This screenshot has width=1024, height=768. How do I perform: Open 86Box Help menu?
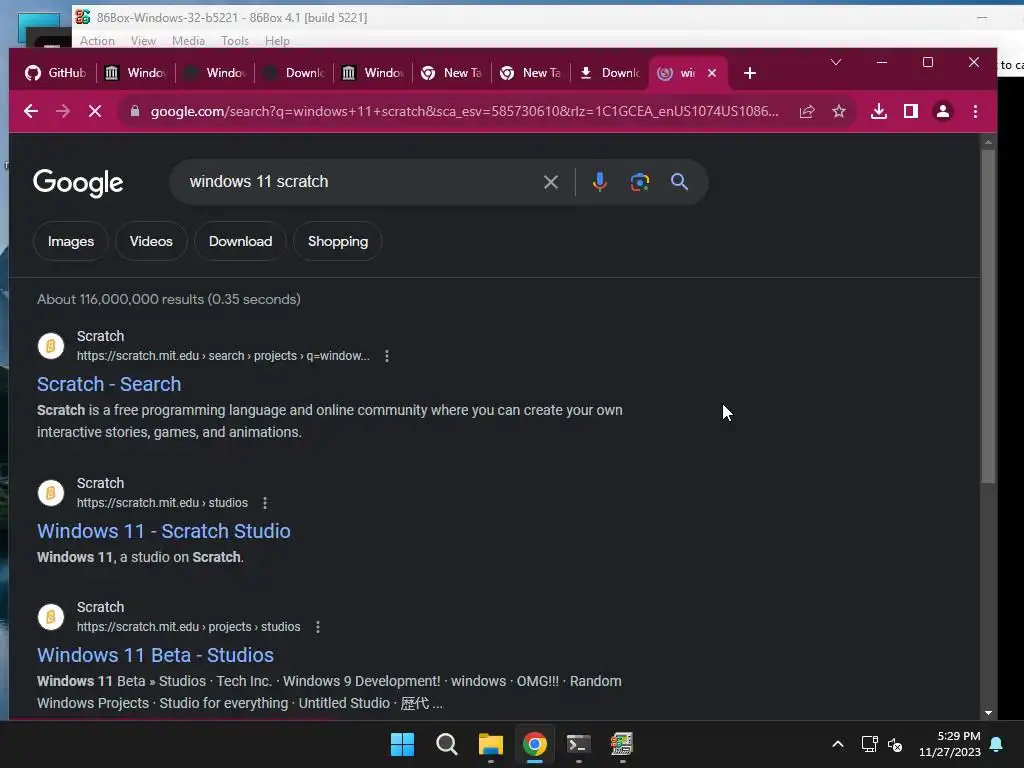[x=277, y=40]
